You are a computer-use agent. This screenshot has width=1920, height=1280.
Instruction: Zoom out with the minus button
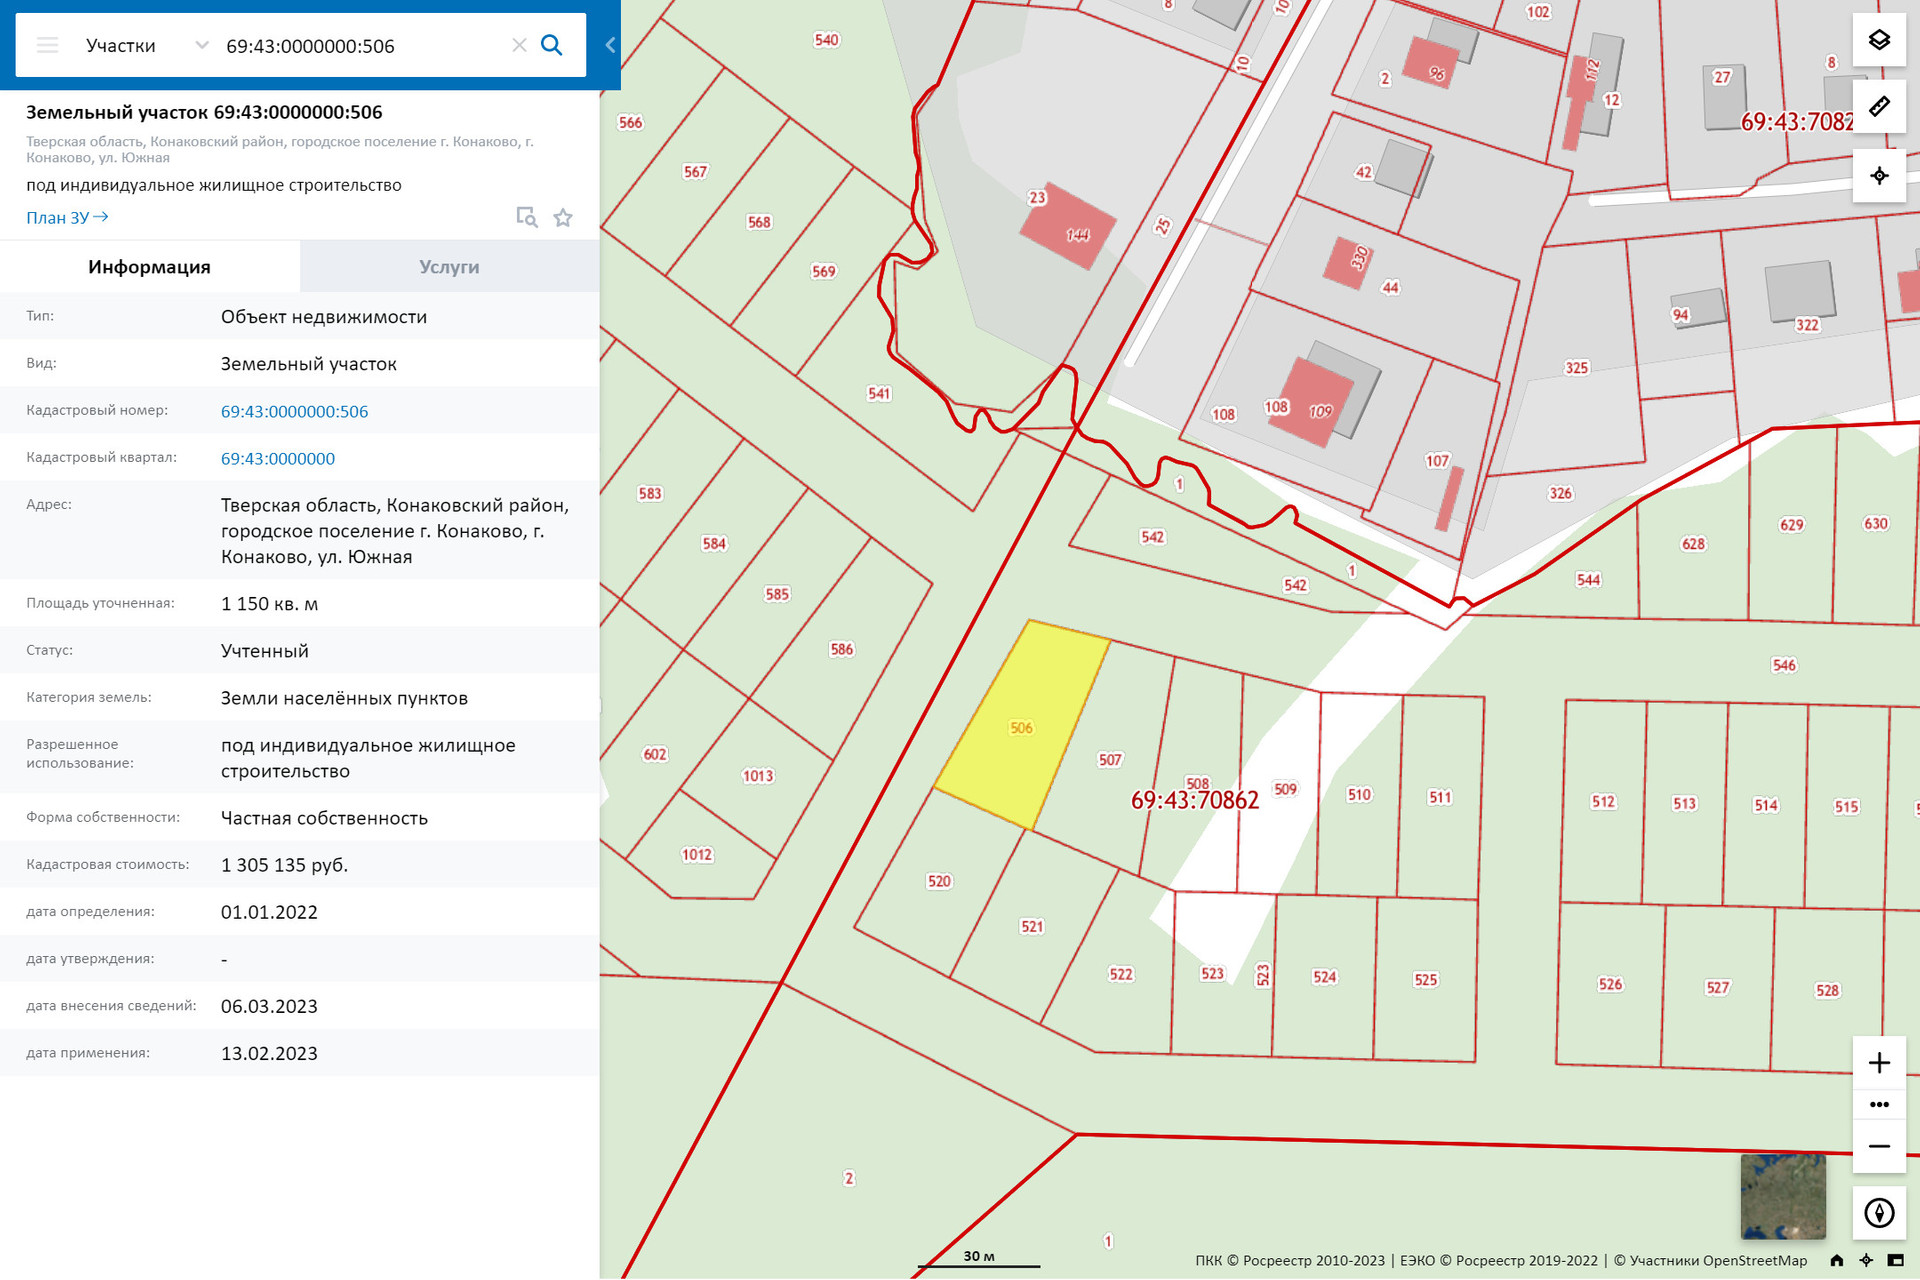[x=1879, y=1146]
